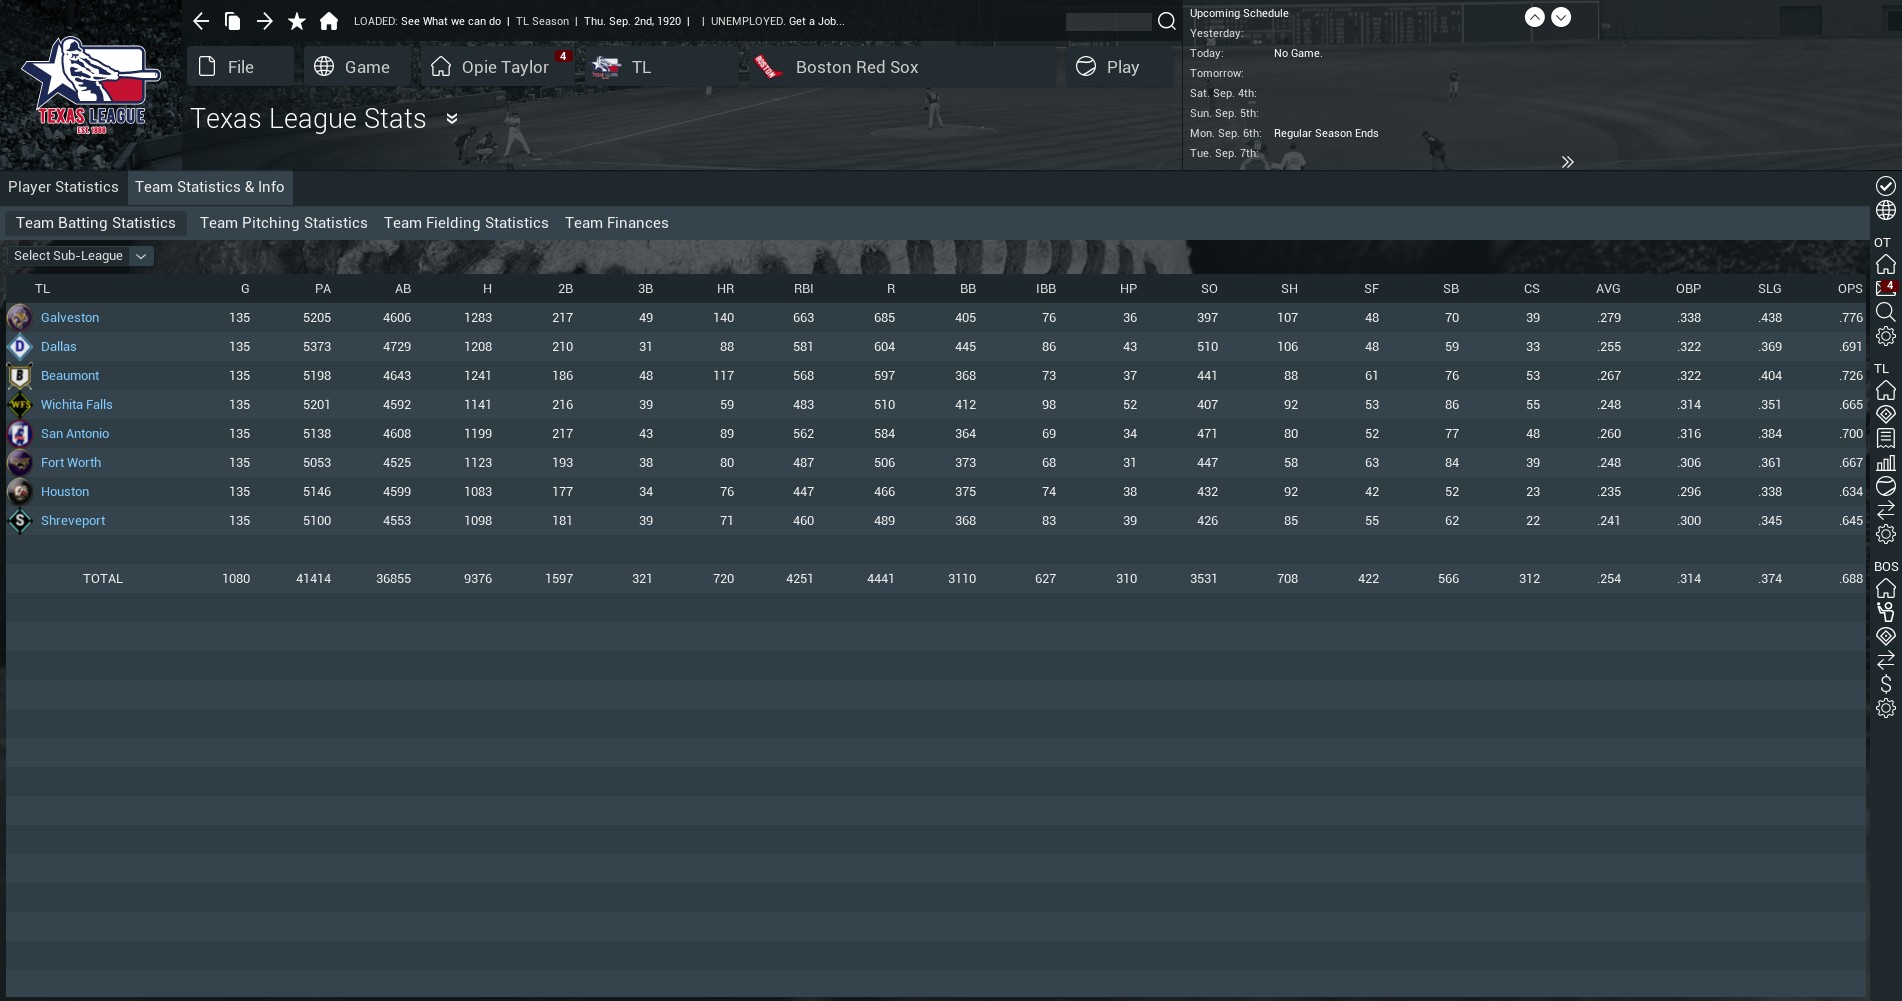Sort table by SB column header
1902x1001 pixels.
(1451, 288)
